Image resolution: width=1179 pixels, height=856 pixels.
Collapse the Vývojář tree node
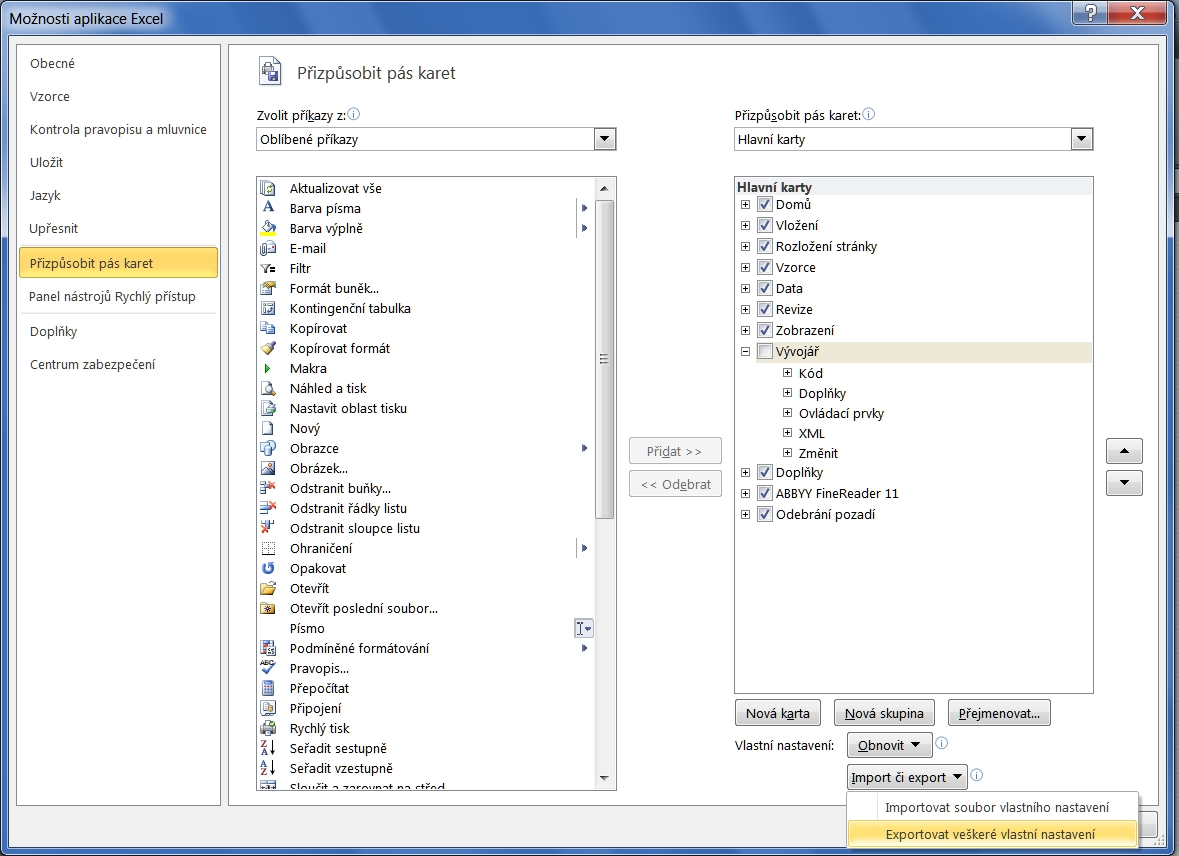(x=745, y=351)
